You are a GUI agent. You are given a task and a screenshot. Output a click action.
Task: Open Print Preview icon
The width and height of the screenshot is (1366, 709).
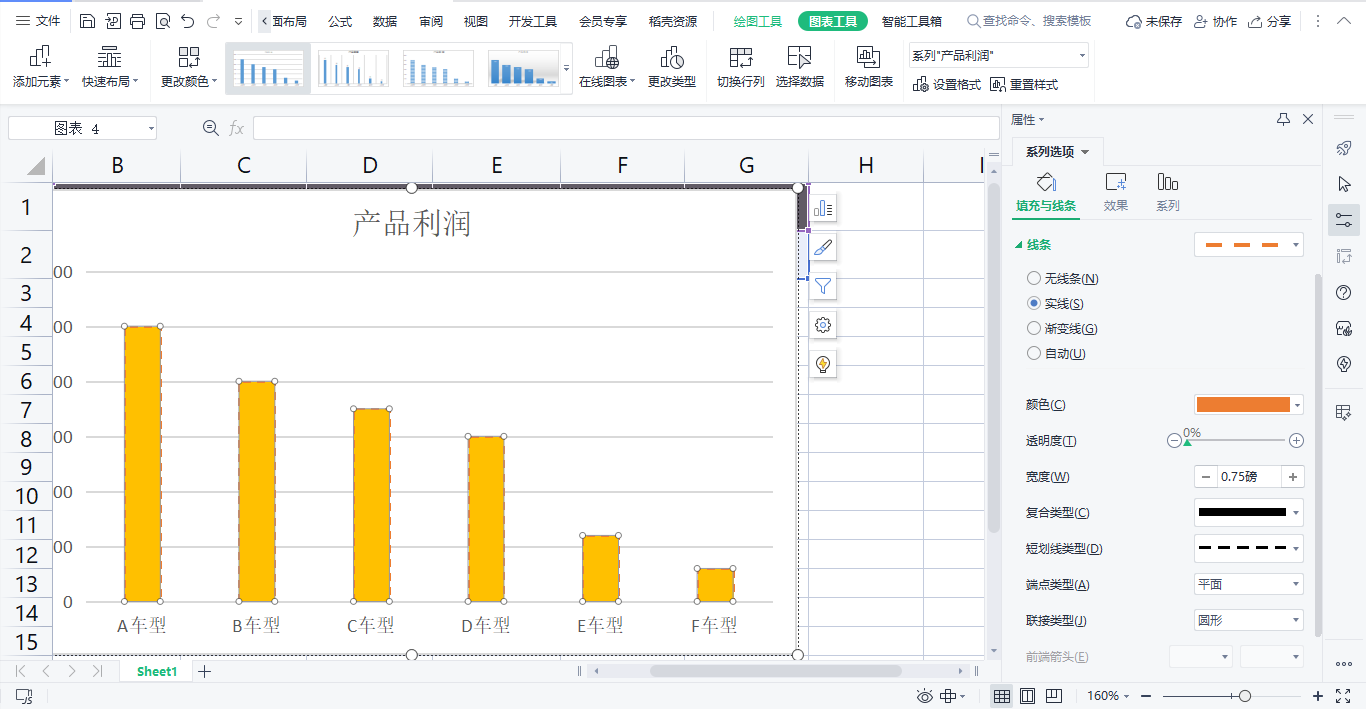[x=163, y=21]
